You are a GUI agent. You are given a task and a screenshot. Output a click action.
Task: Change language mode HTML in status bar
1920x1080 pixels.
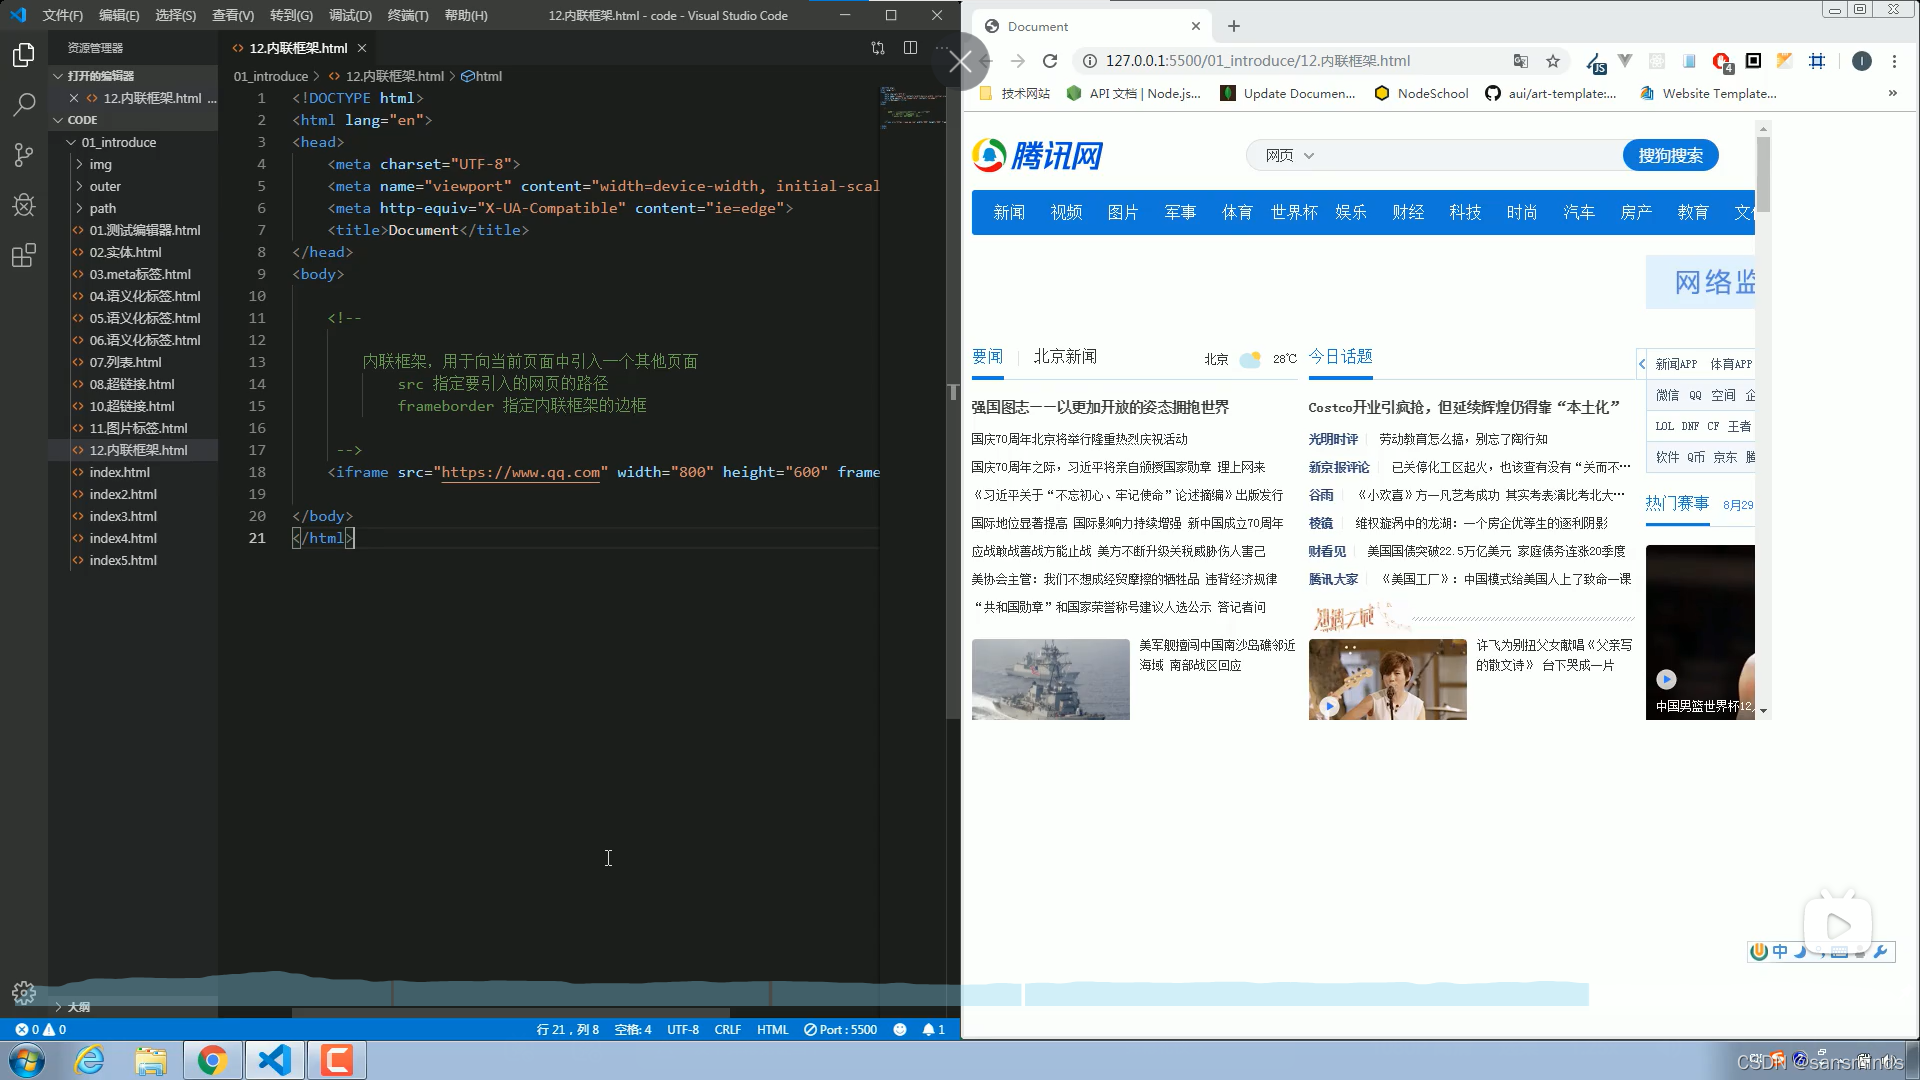pyautogui.click(x=772, y=1029)
